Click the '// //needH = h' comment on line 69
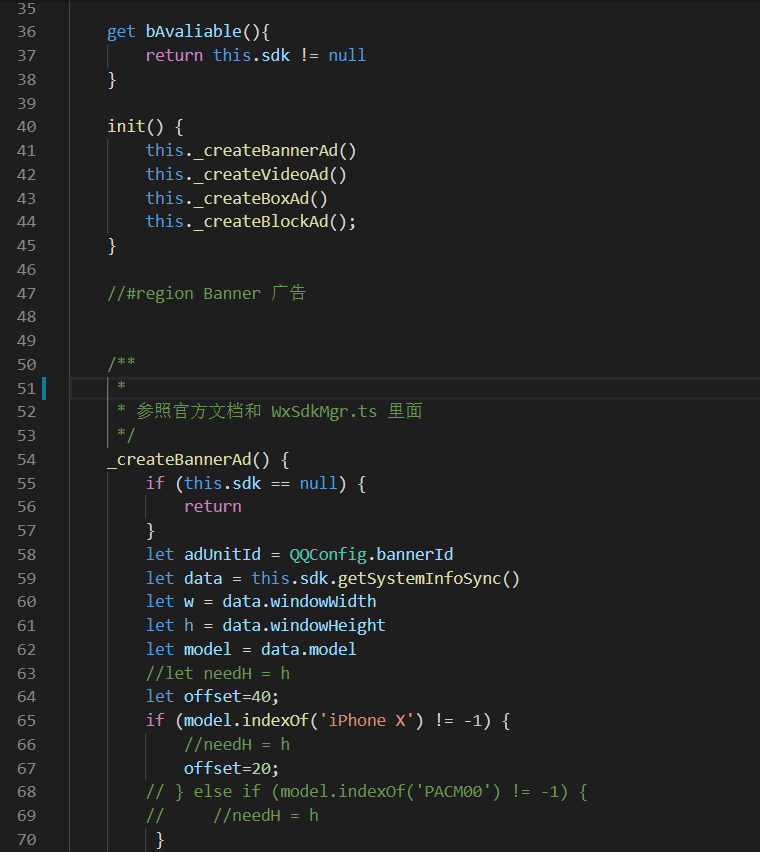 [232, 816]
